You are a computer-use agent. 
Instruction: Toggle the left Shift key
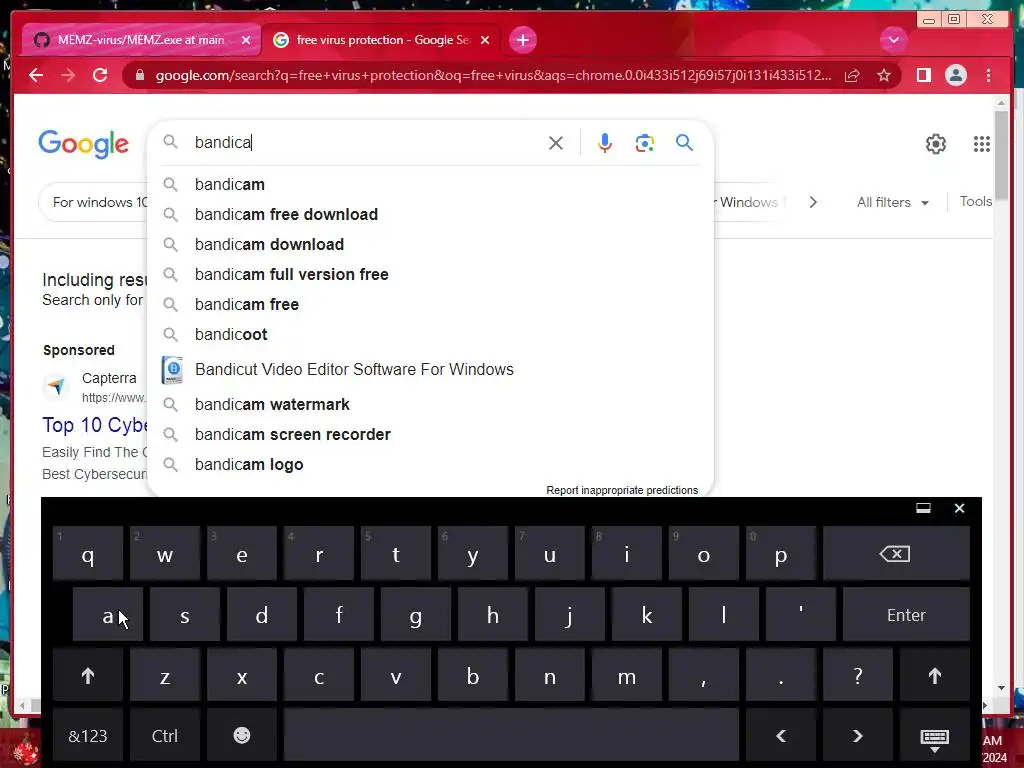click(x=88, y=676)
